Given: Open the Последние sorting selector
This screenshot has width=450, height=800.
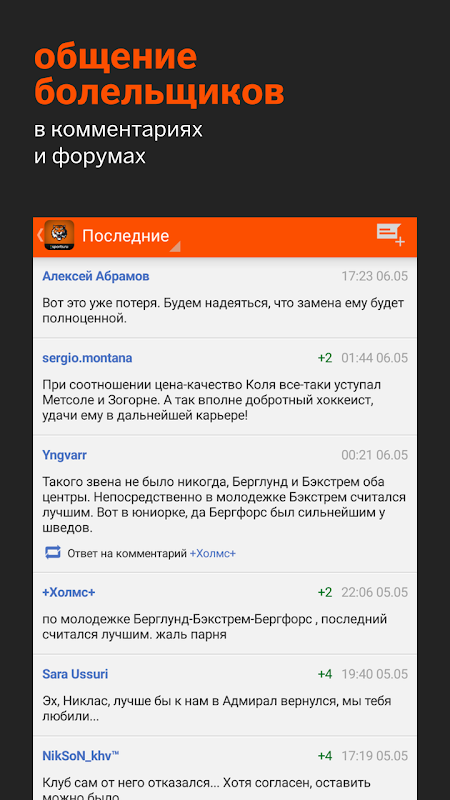Looking at the screenshot, I should pos(126,236).
